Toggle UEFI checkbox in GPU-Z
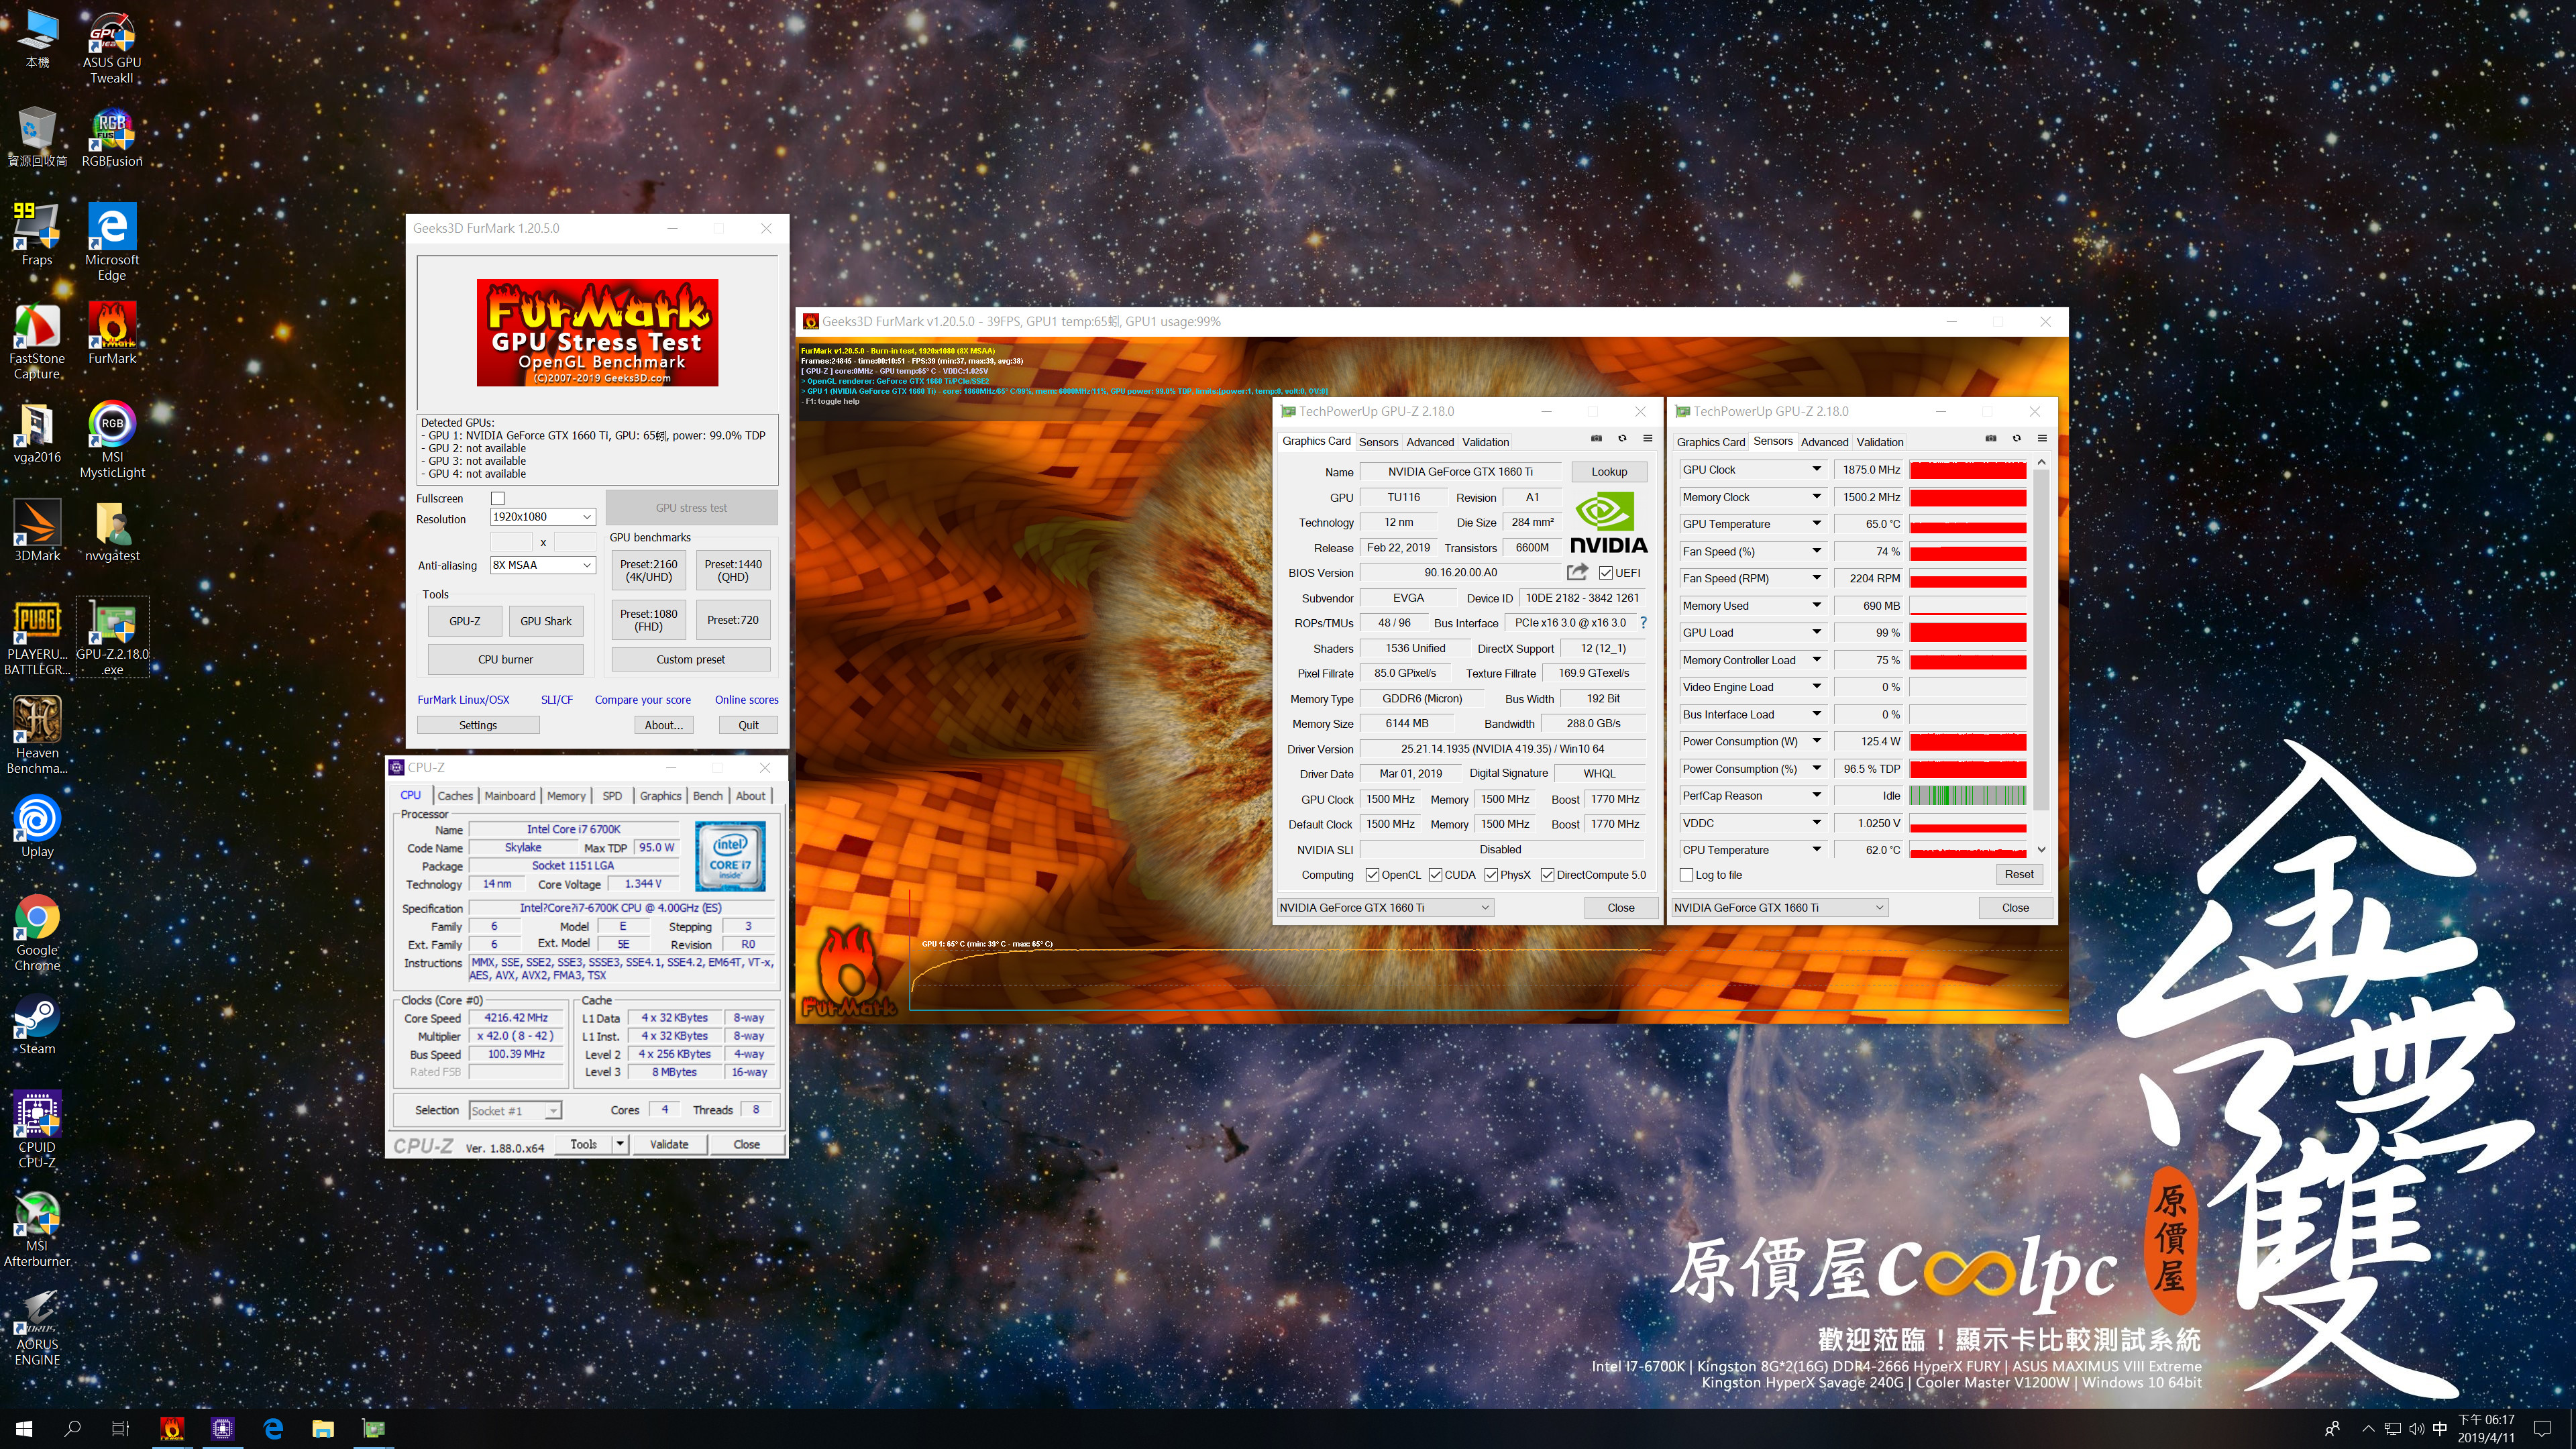 pyautogui.click(x=1606, y=573)
